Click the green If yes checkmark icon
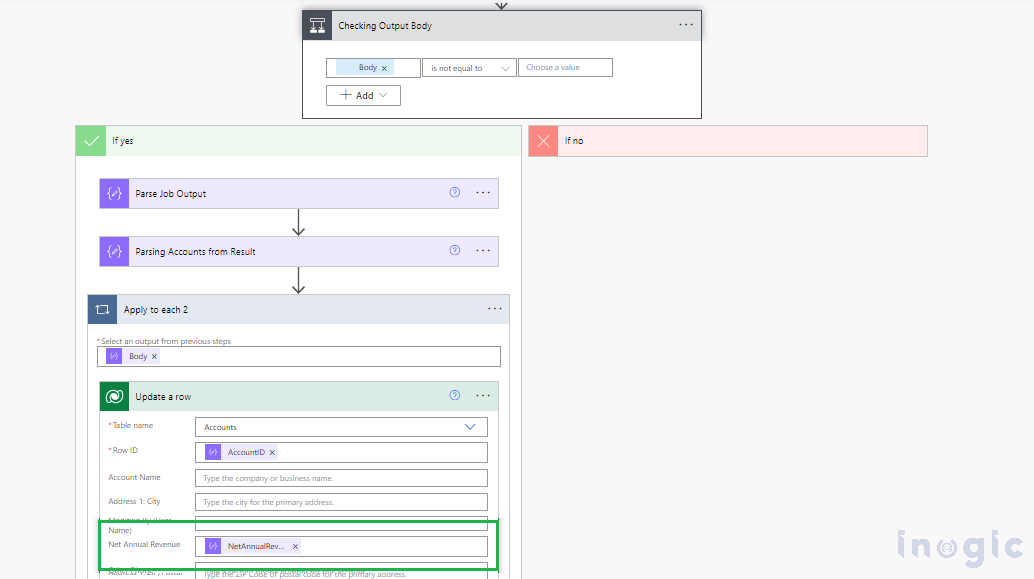The image size is (1034, 579). [91, 141]
